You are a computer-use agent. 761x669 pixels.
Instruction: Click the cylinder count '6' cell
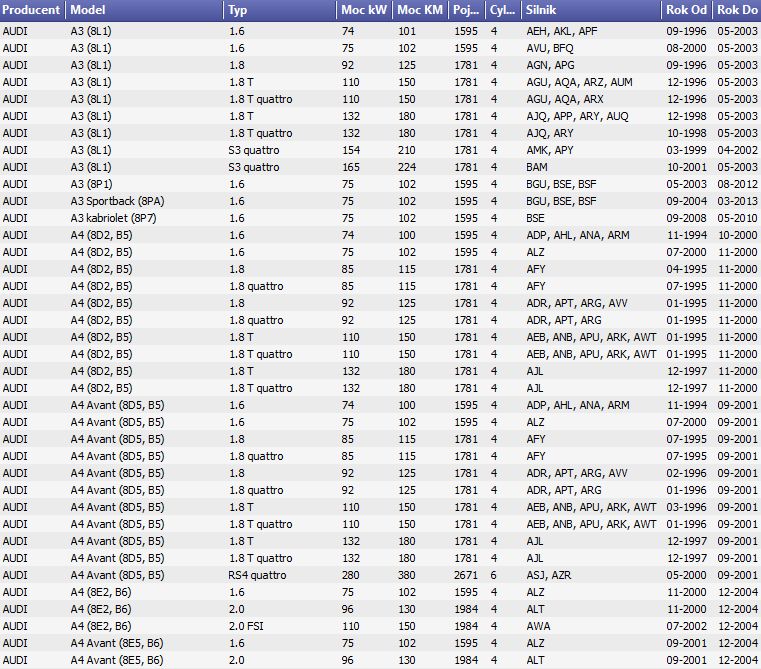point(494,575)
